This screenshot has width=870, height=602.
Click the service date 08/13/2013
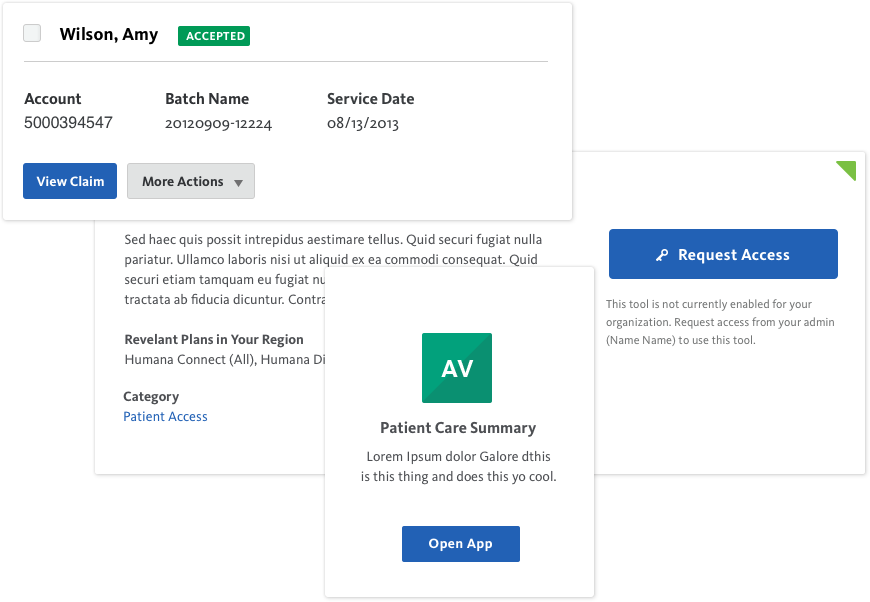click(x=363, y=123)
